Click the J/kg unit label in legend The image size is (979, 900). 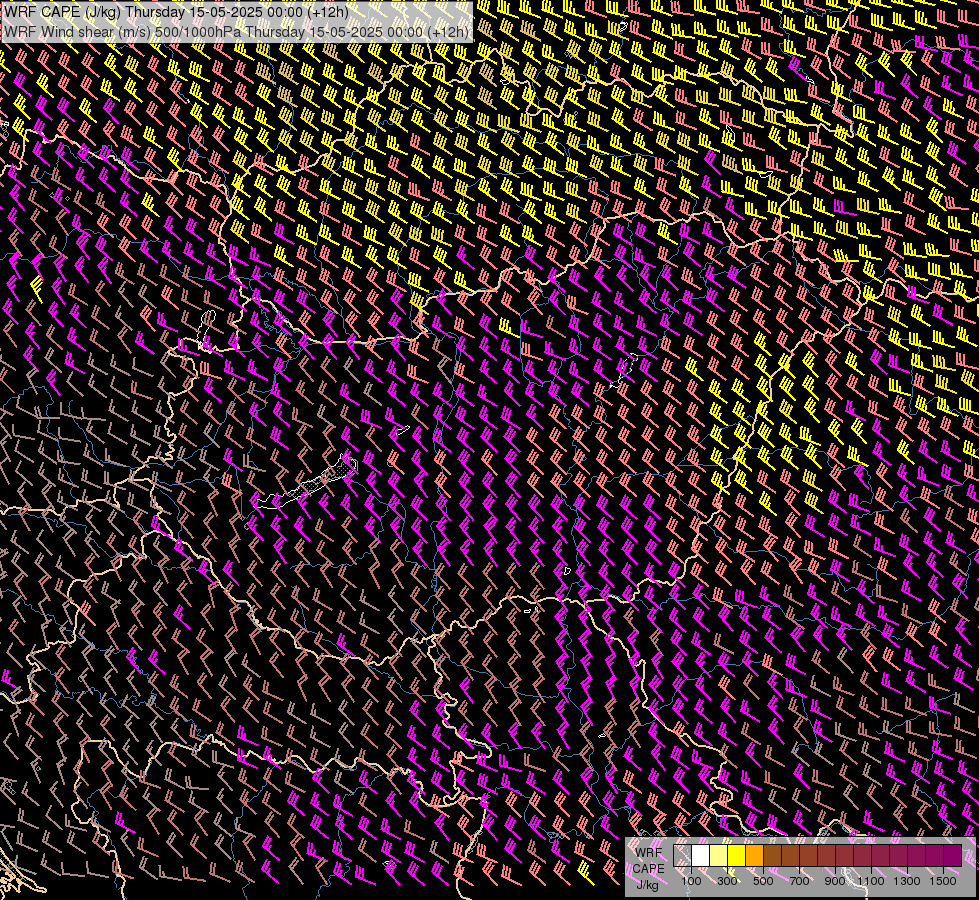647,885
